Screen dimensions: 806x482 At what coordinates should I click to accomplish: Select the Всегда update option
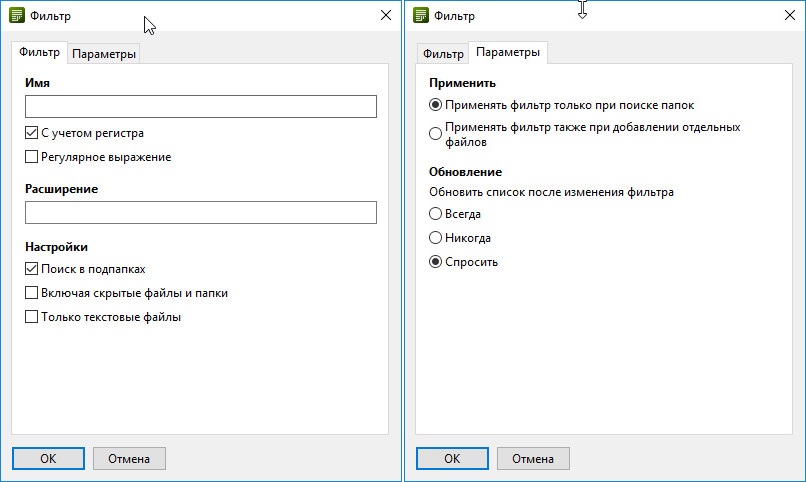point(435,214)
